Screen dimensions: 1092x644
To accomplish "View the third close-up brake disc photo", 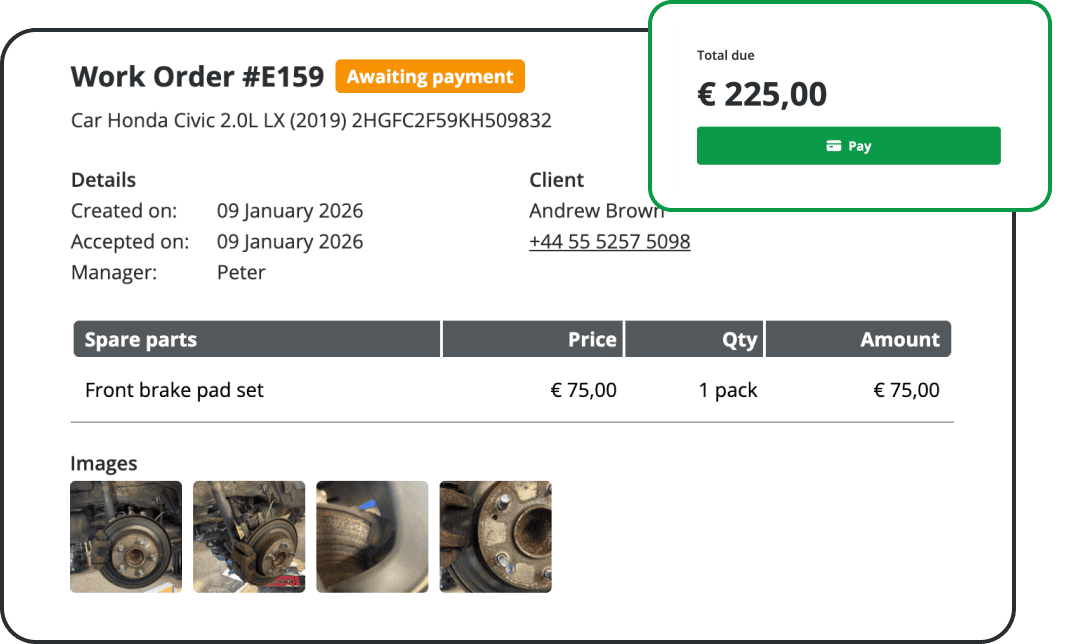I will click(x=371, y=536).
